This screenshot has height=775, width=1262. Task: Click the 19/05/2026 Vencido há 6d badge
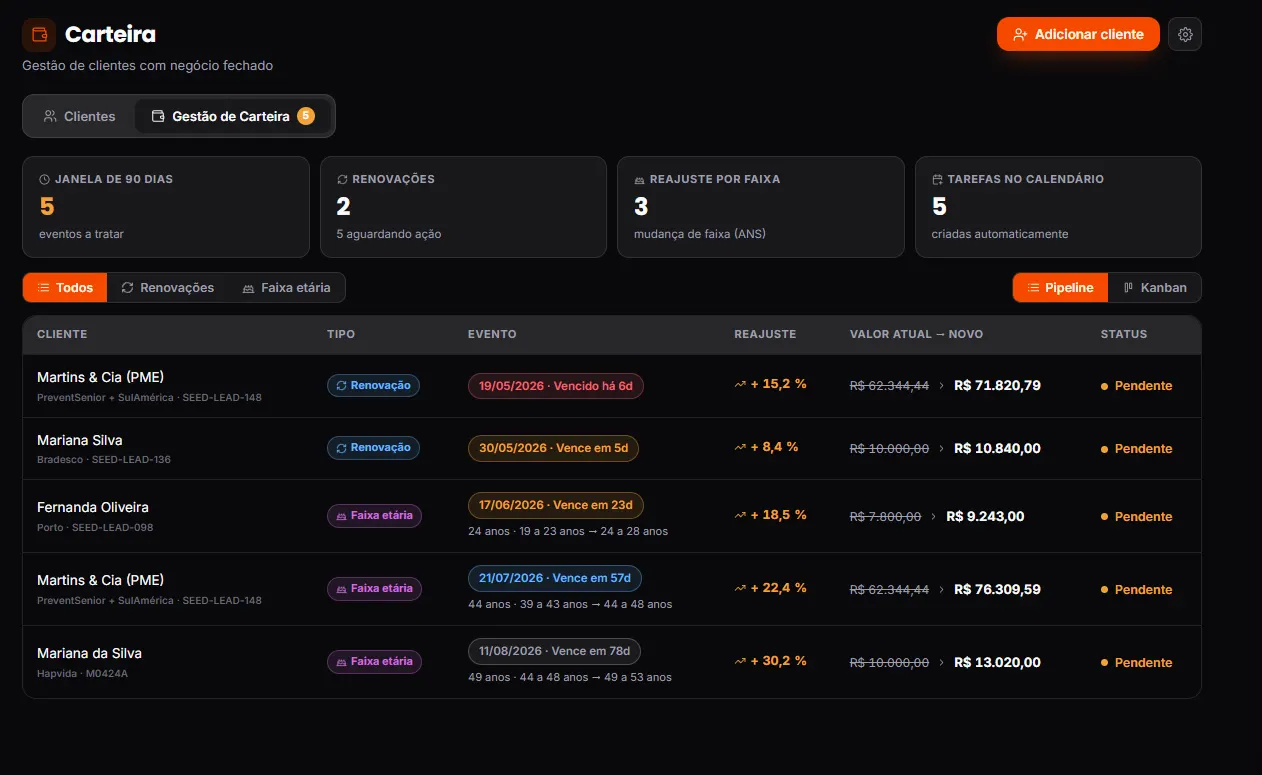556,386
